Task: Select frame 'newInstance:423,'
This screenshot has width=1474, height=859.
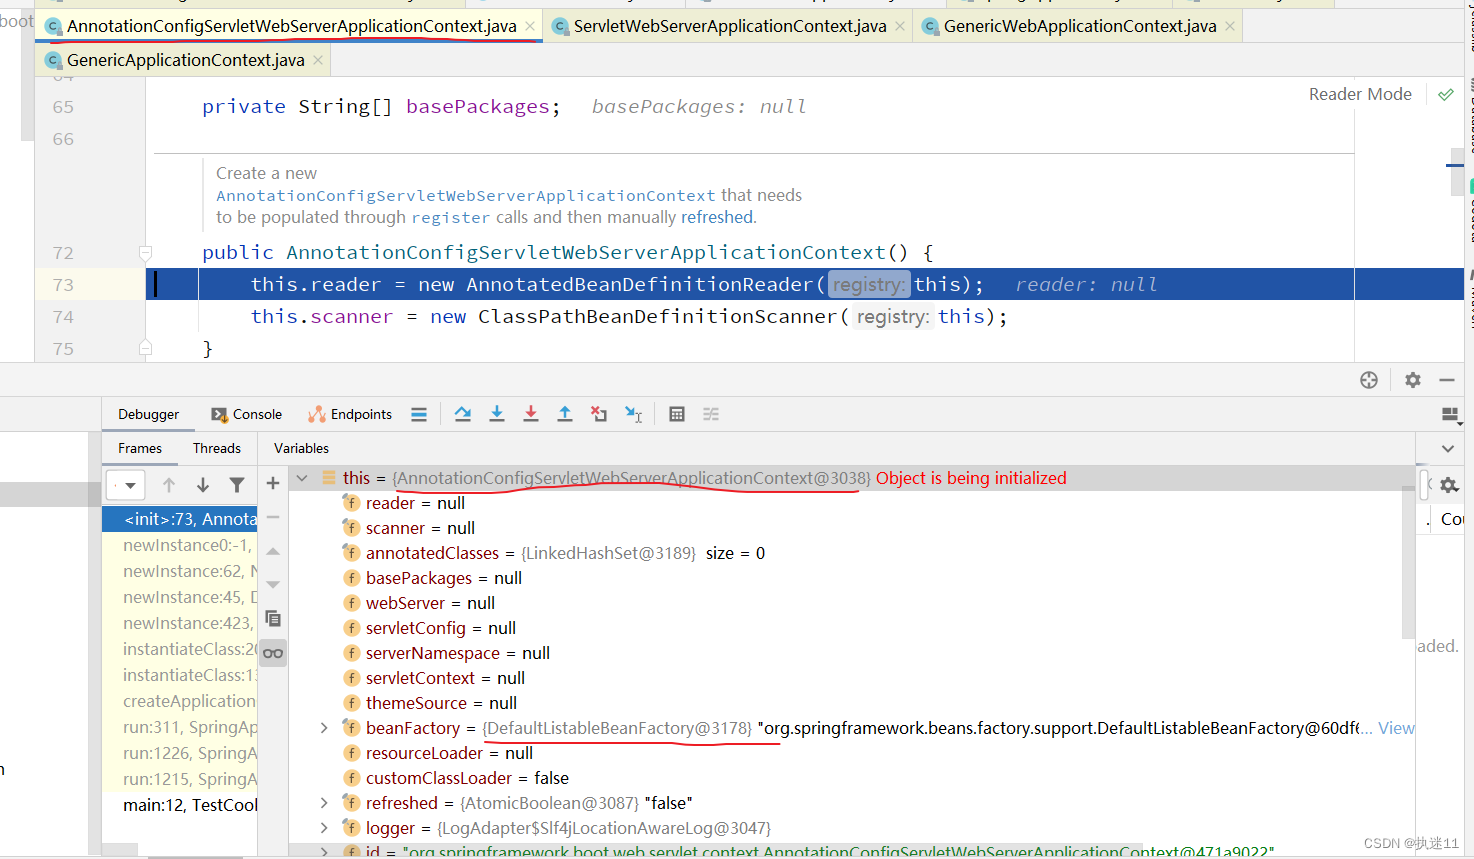Action: pyautogui.click(x=180, y=623)
